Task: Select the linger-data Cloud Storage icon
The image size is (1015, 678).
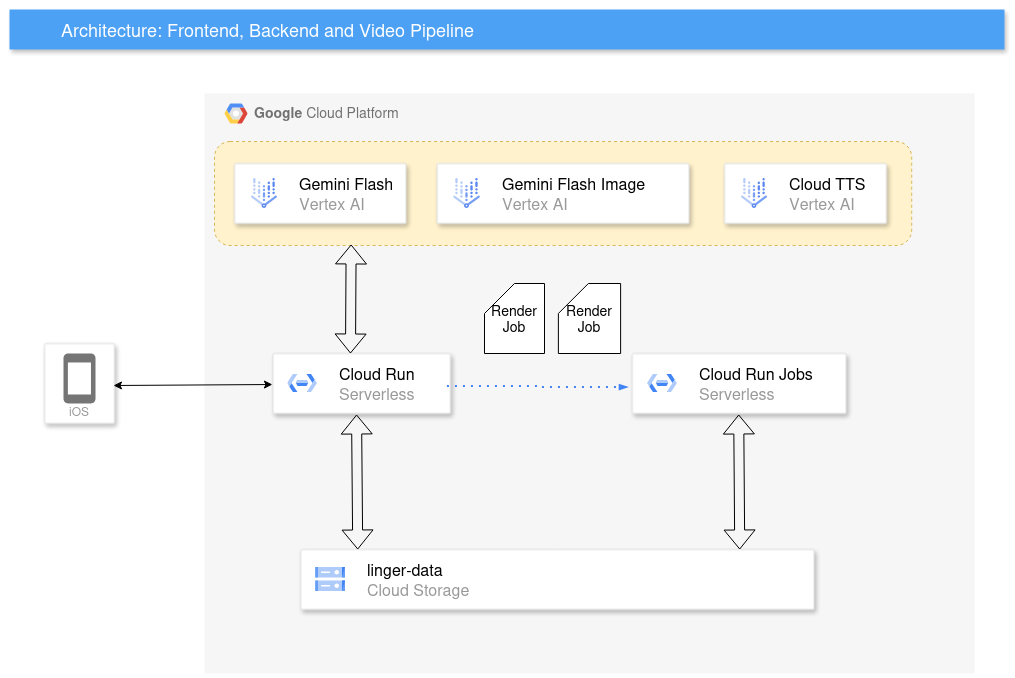Action: point(330,579)
